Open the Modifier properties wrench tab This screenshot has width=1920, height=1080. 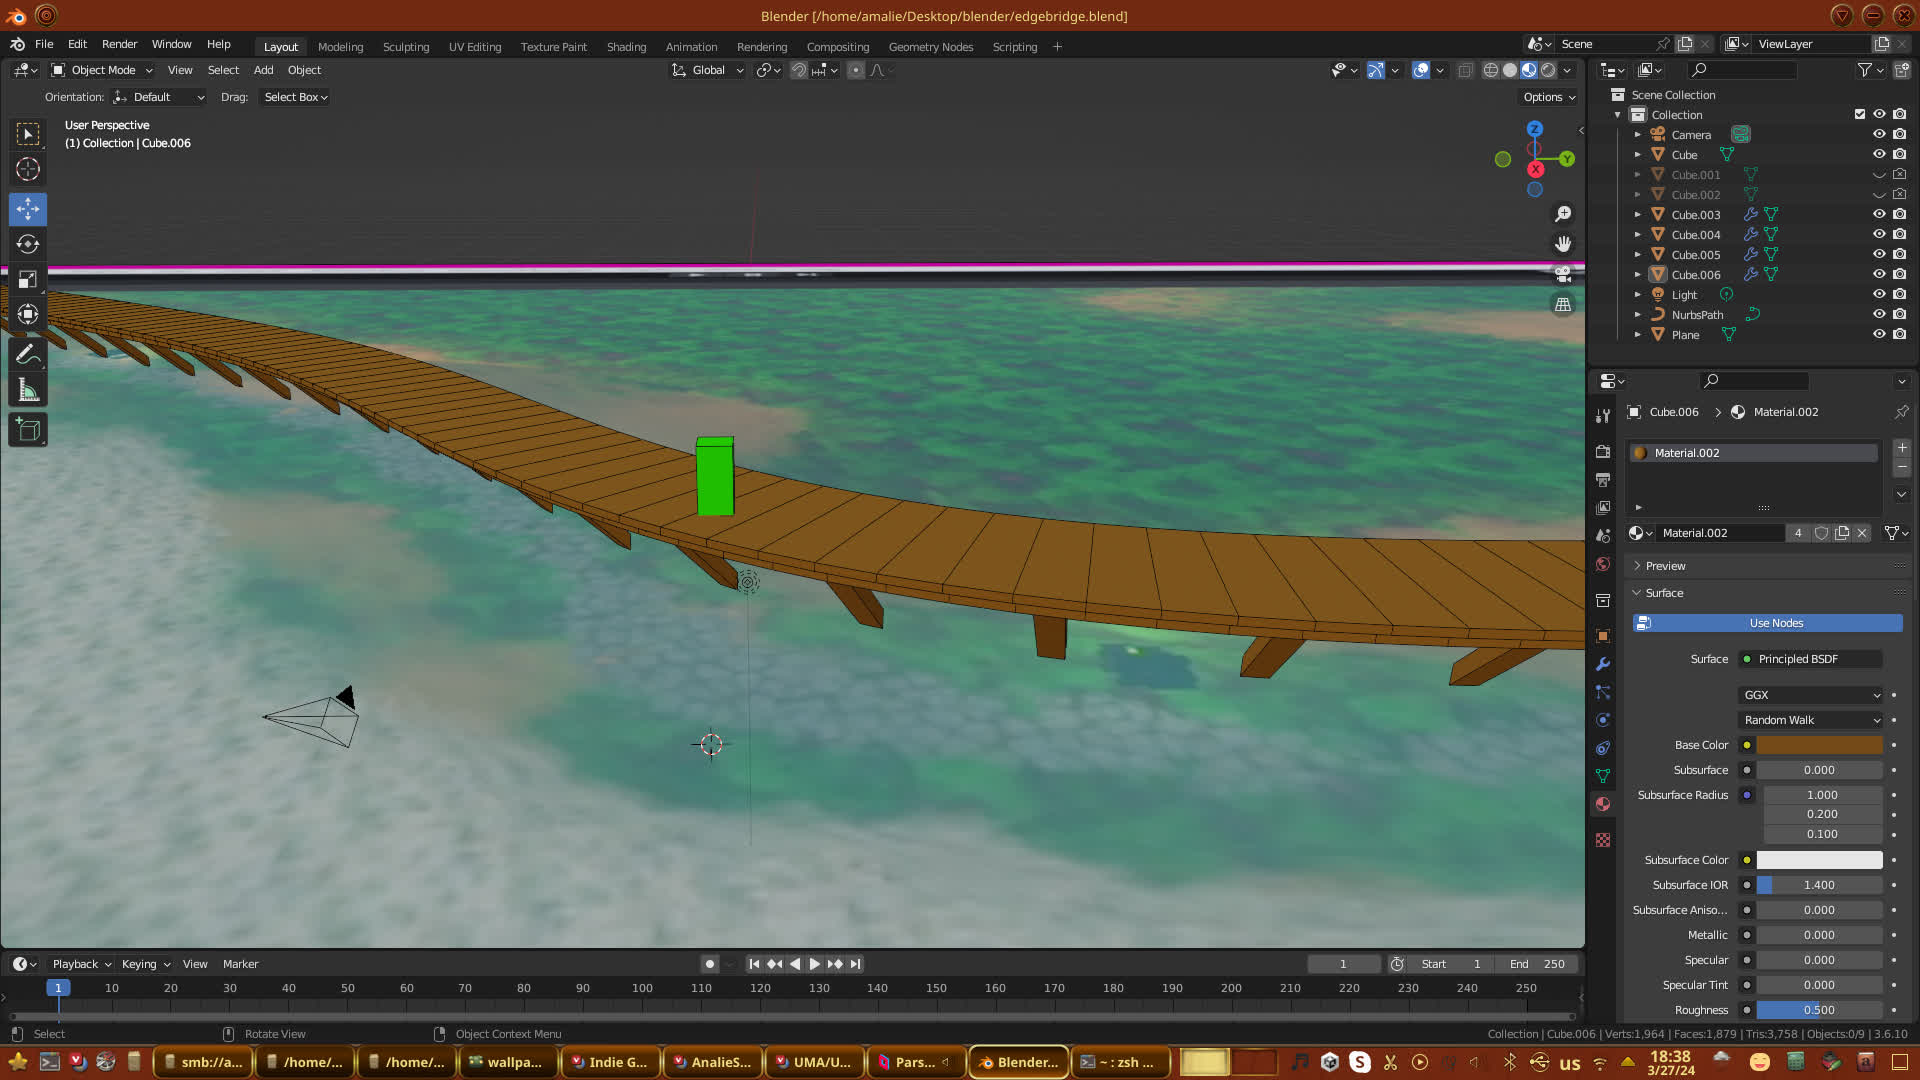point(1603,664)
